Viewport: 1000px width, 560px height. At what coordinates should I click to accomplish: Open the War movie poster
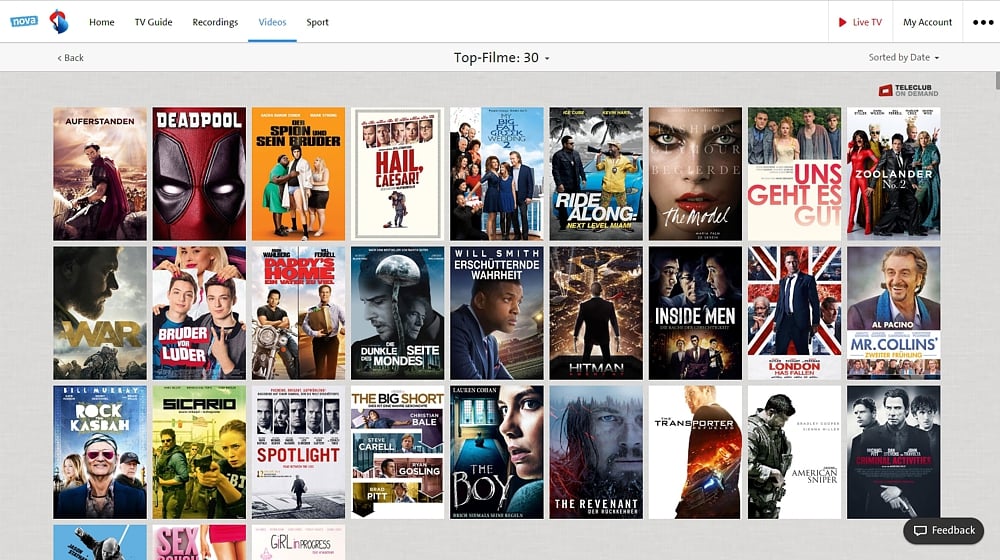click(x=99, y=313)
